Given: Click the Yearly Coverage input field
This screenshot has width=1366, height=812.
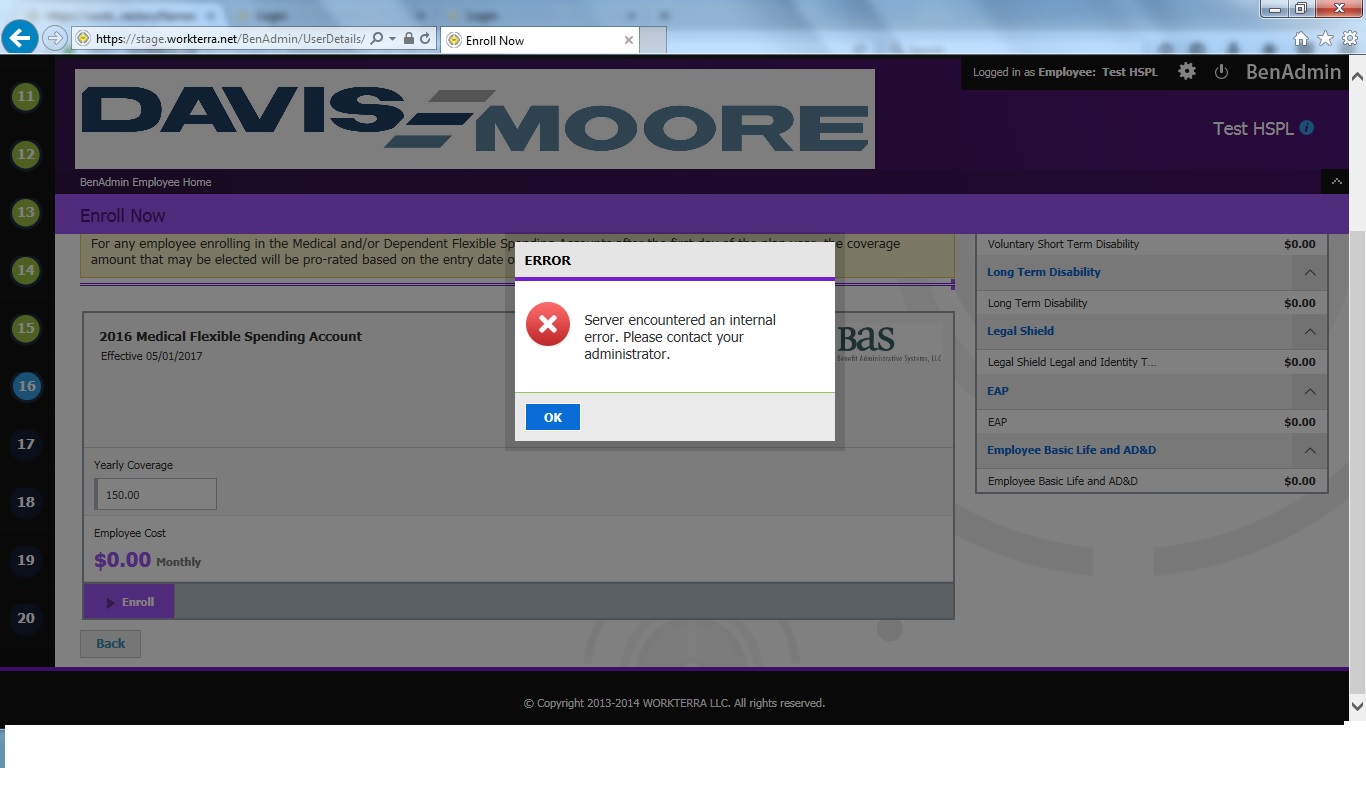Looking at the screenshot, I should 156,495.
